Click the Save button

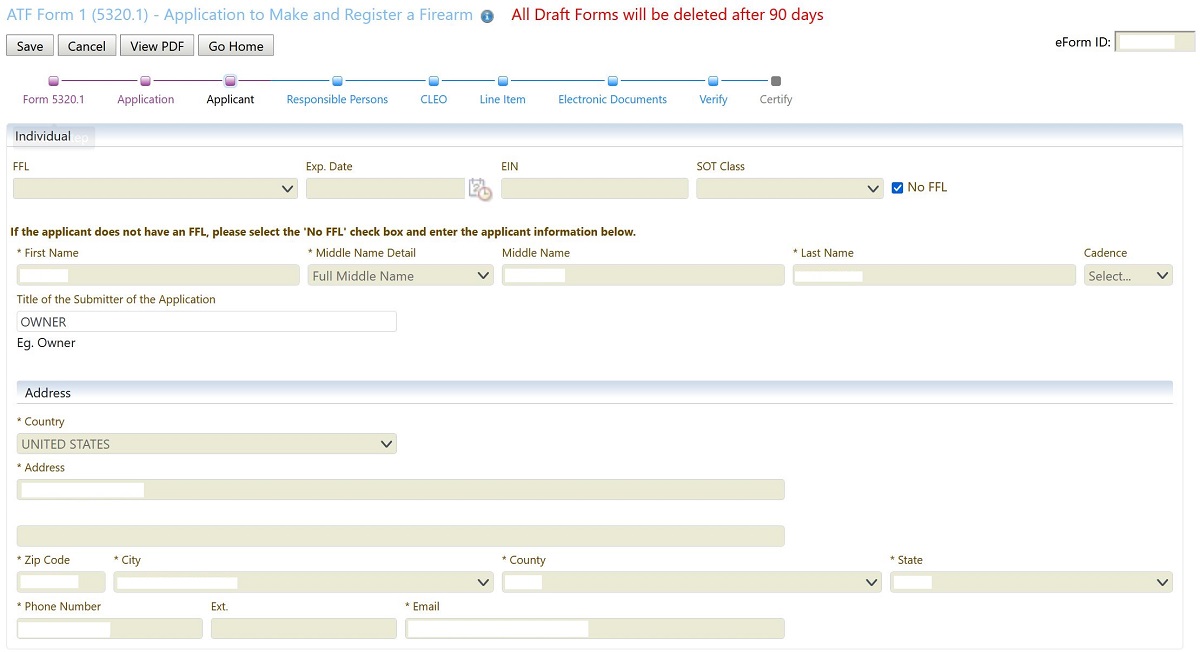click(30, 46)
